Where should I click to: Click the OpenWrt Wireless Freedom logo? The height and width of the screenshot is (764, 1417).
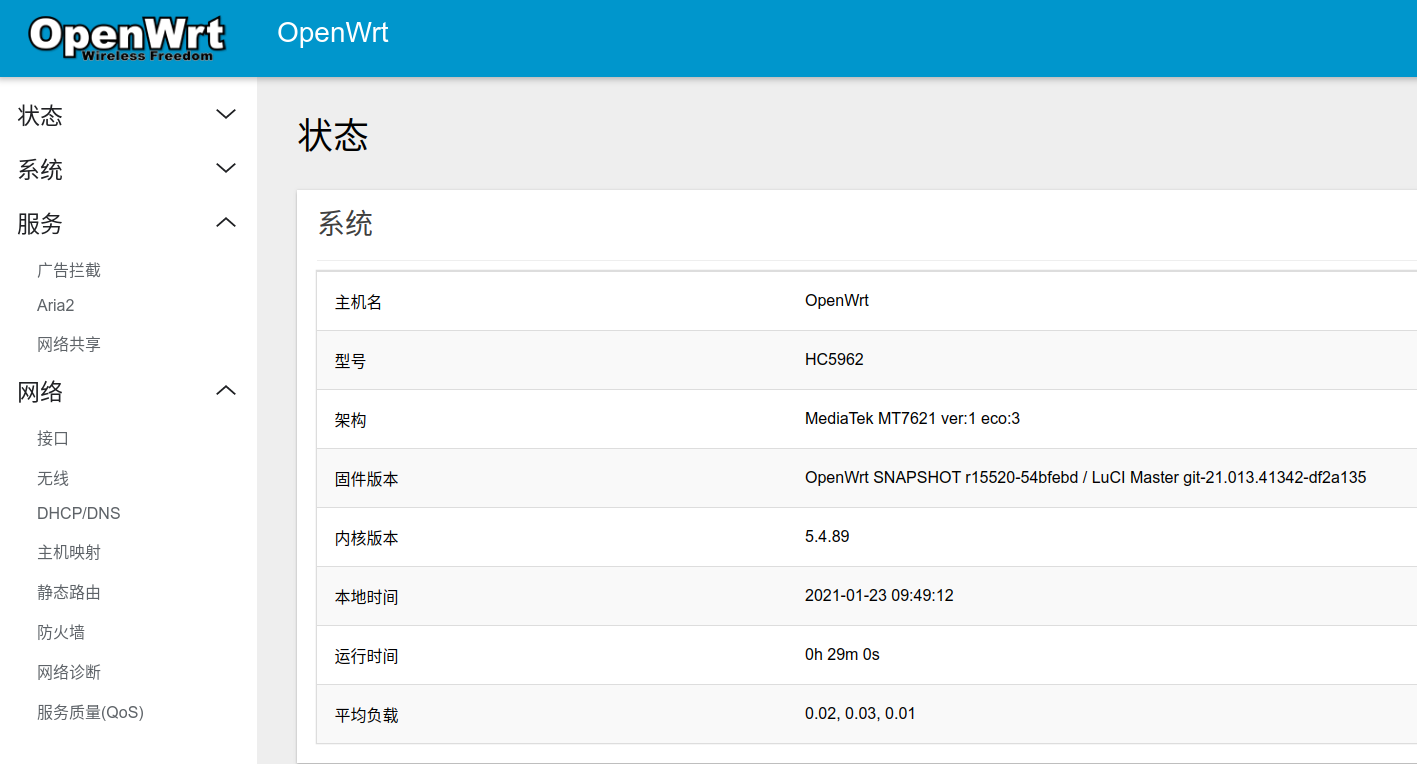126,38
